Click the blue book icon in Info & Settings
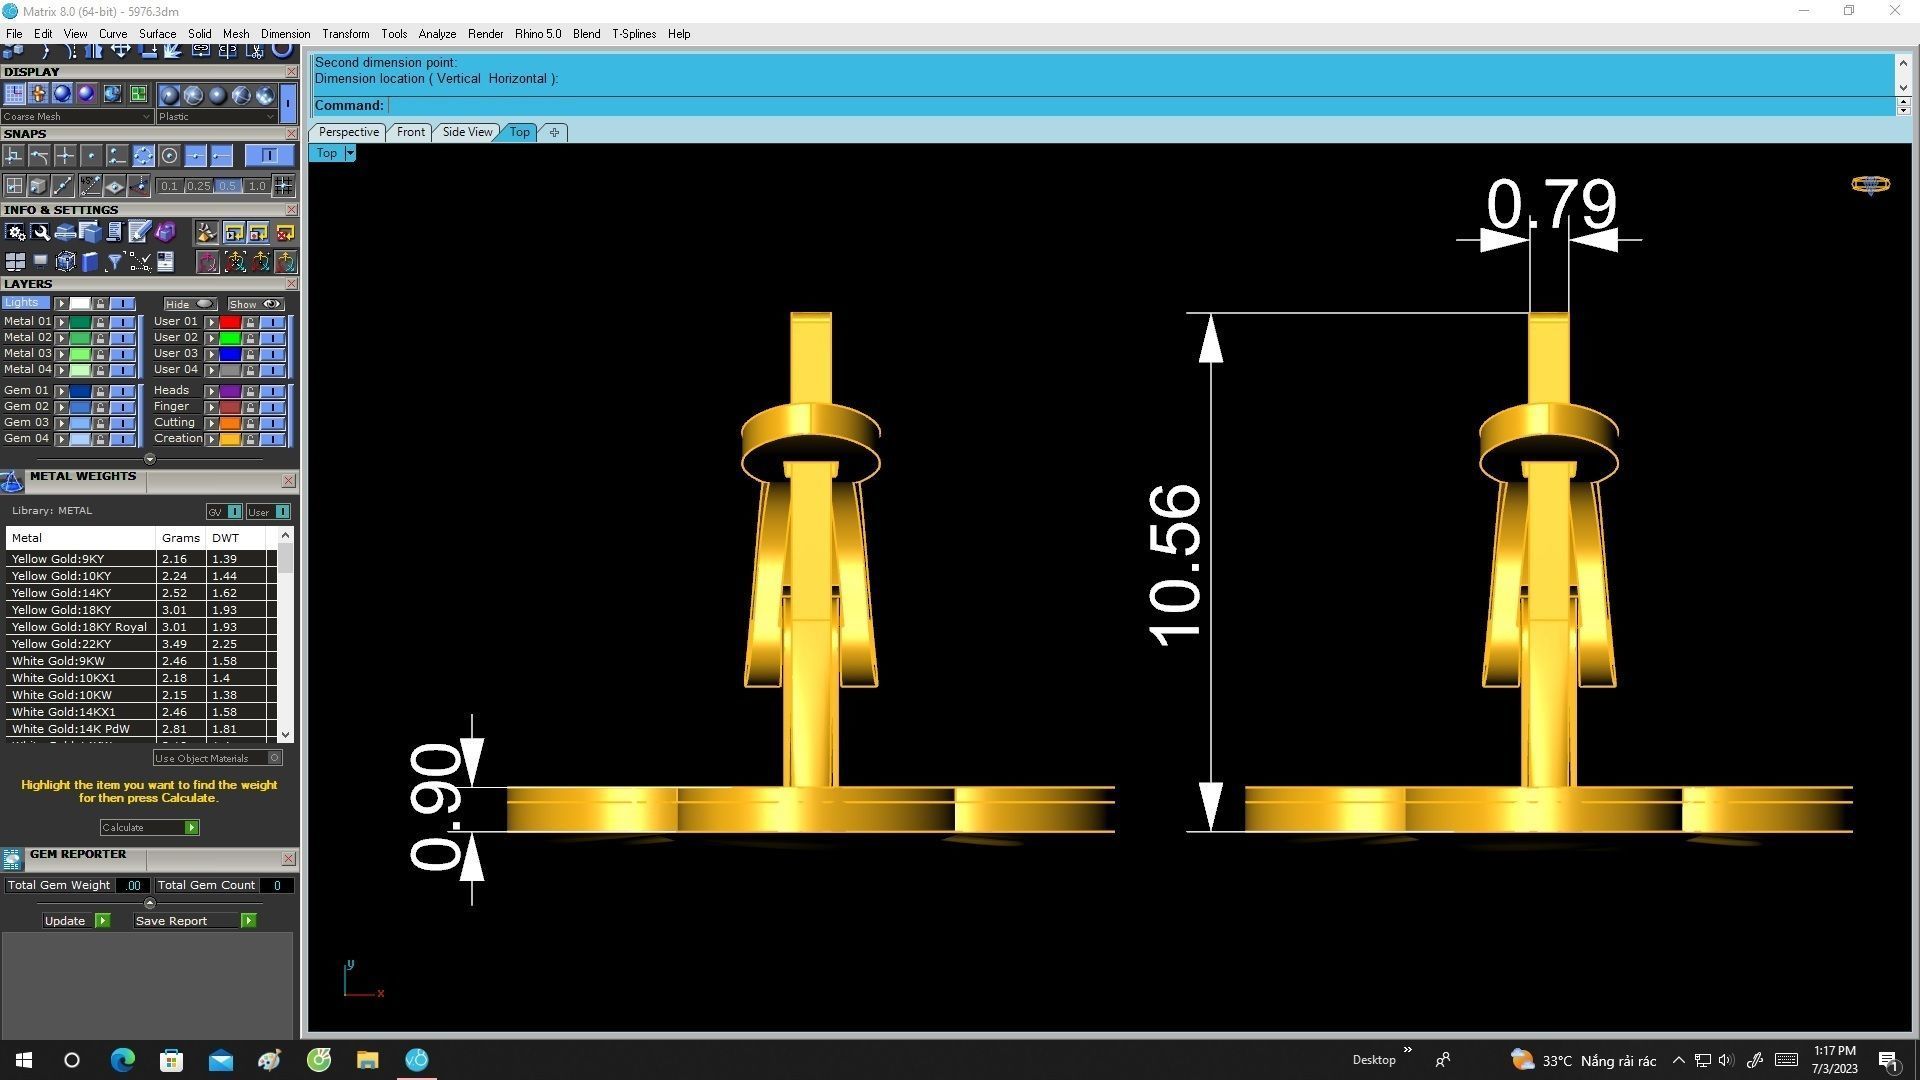Screen dimensions: 1920x1080 [x=89, y=262]
